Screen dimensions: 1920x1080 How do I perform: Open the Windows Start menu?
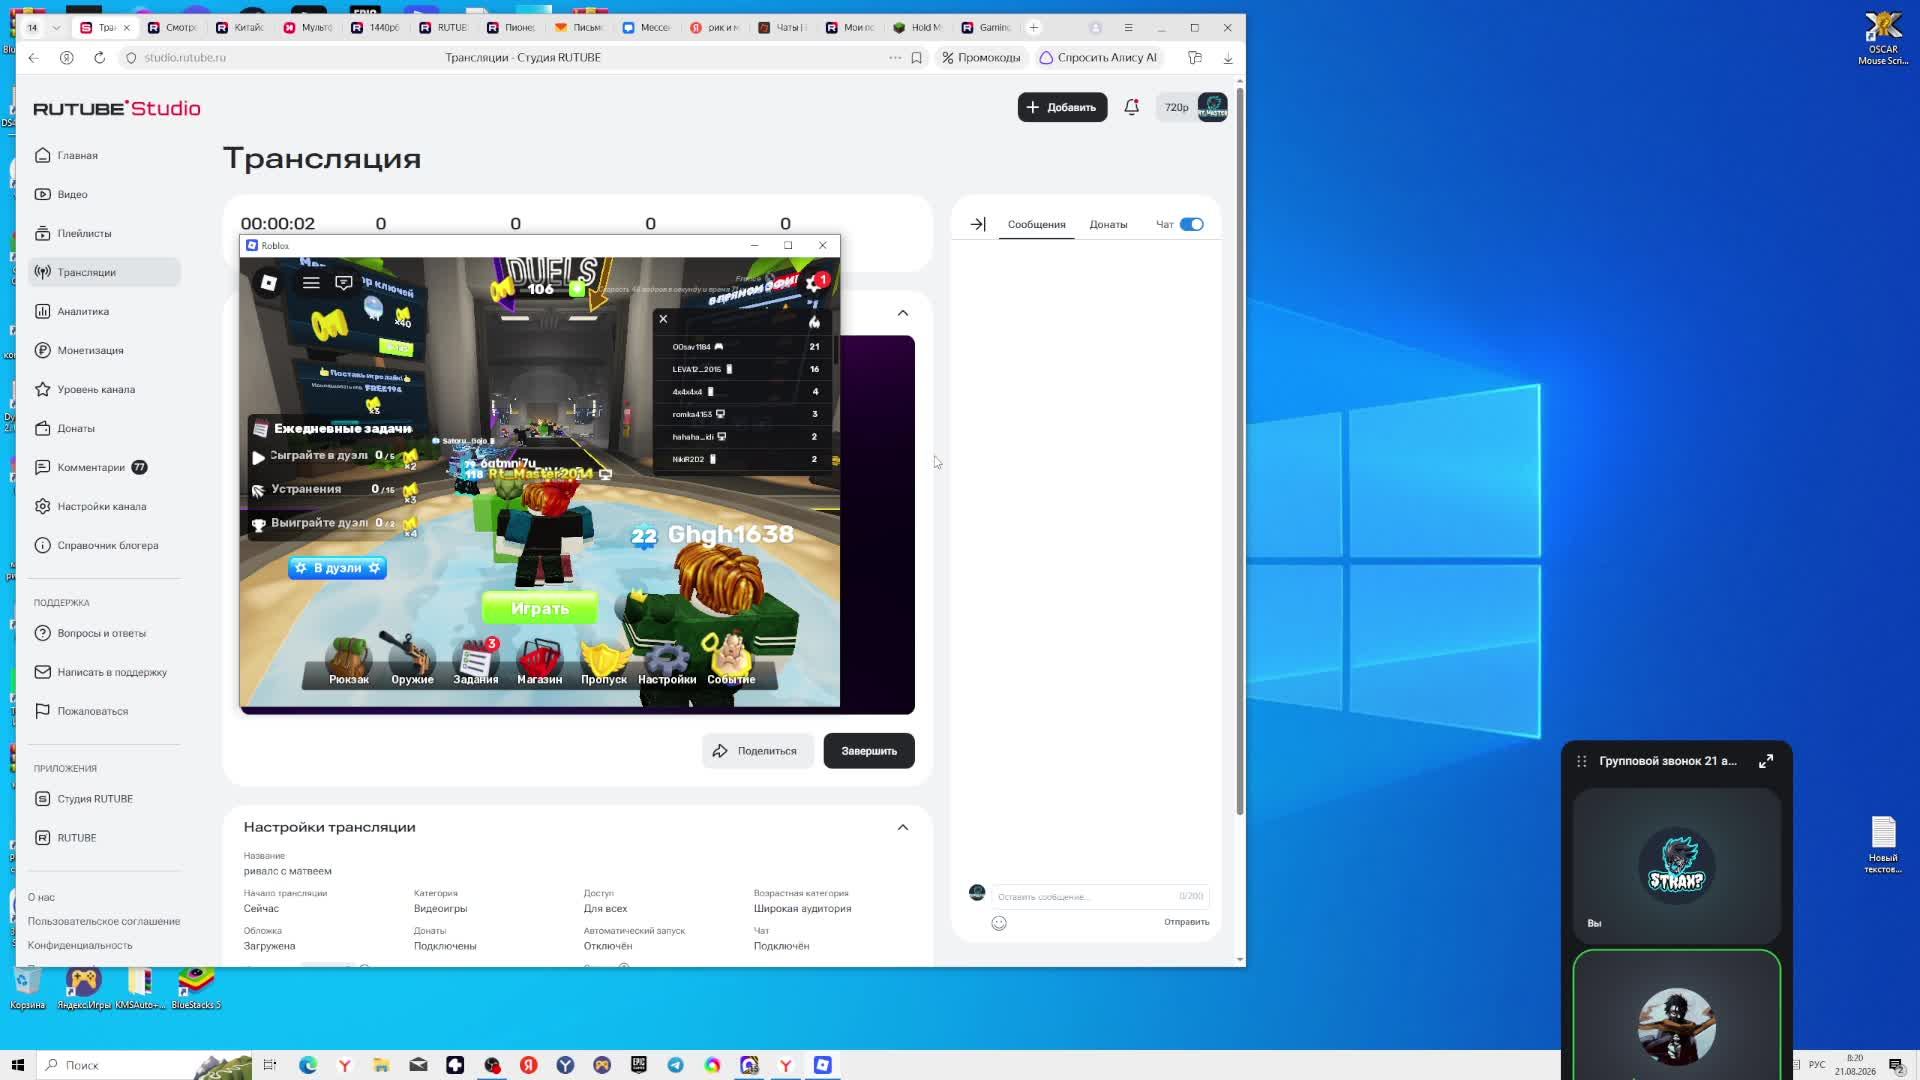pyautogui.click(x=17, y=1065)
